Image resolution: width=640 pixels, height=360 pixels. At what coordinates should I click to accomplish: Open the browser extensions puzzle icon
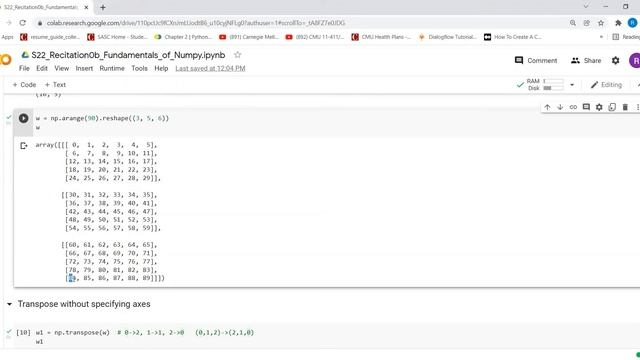pos(618,23)
